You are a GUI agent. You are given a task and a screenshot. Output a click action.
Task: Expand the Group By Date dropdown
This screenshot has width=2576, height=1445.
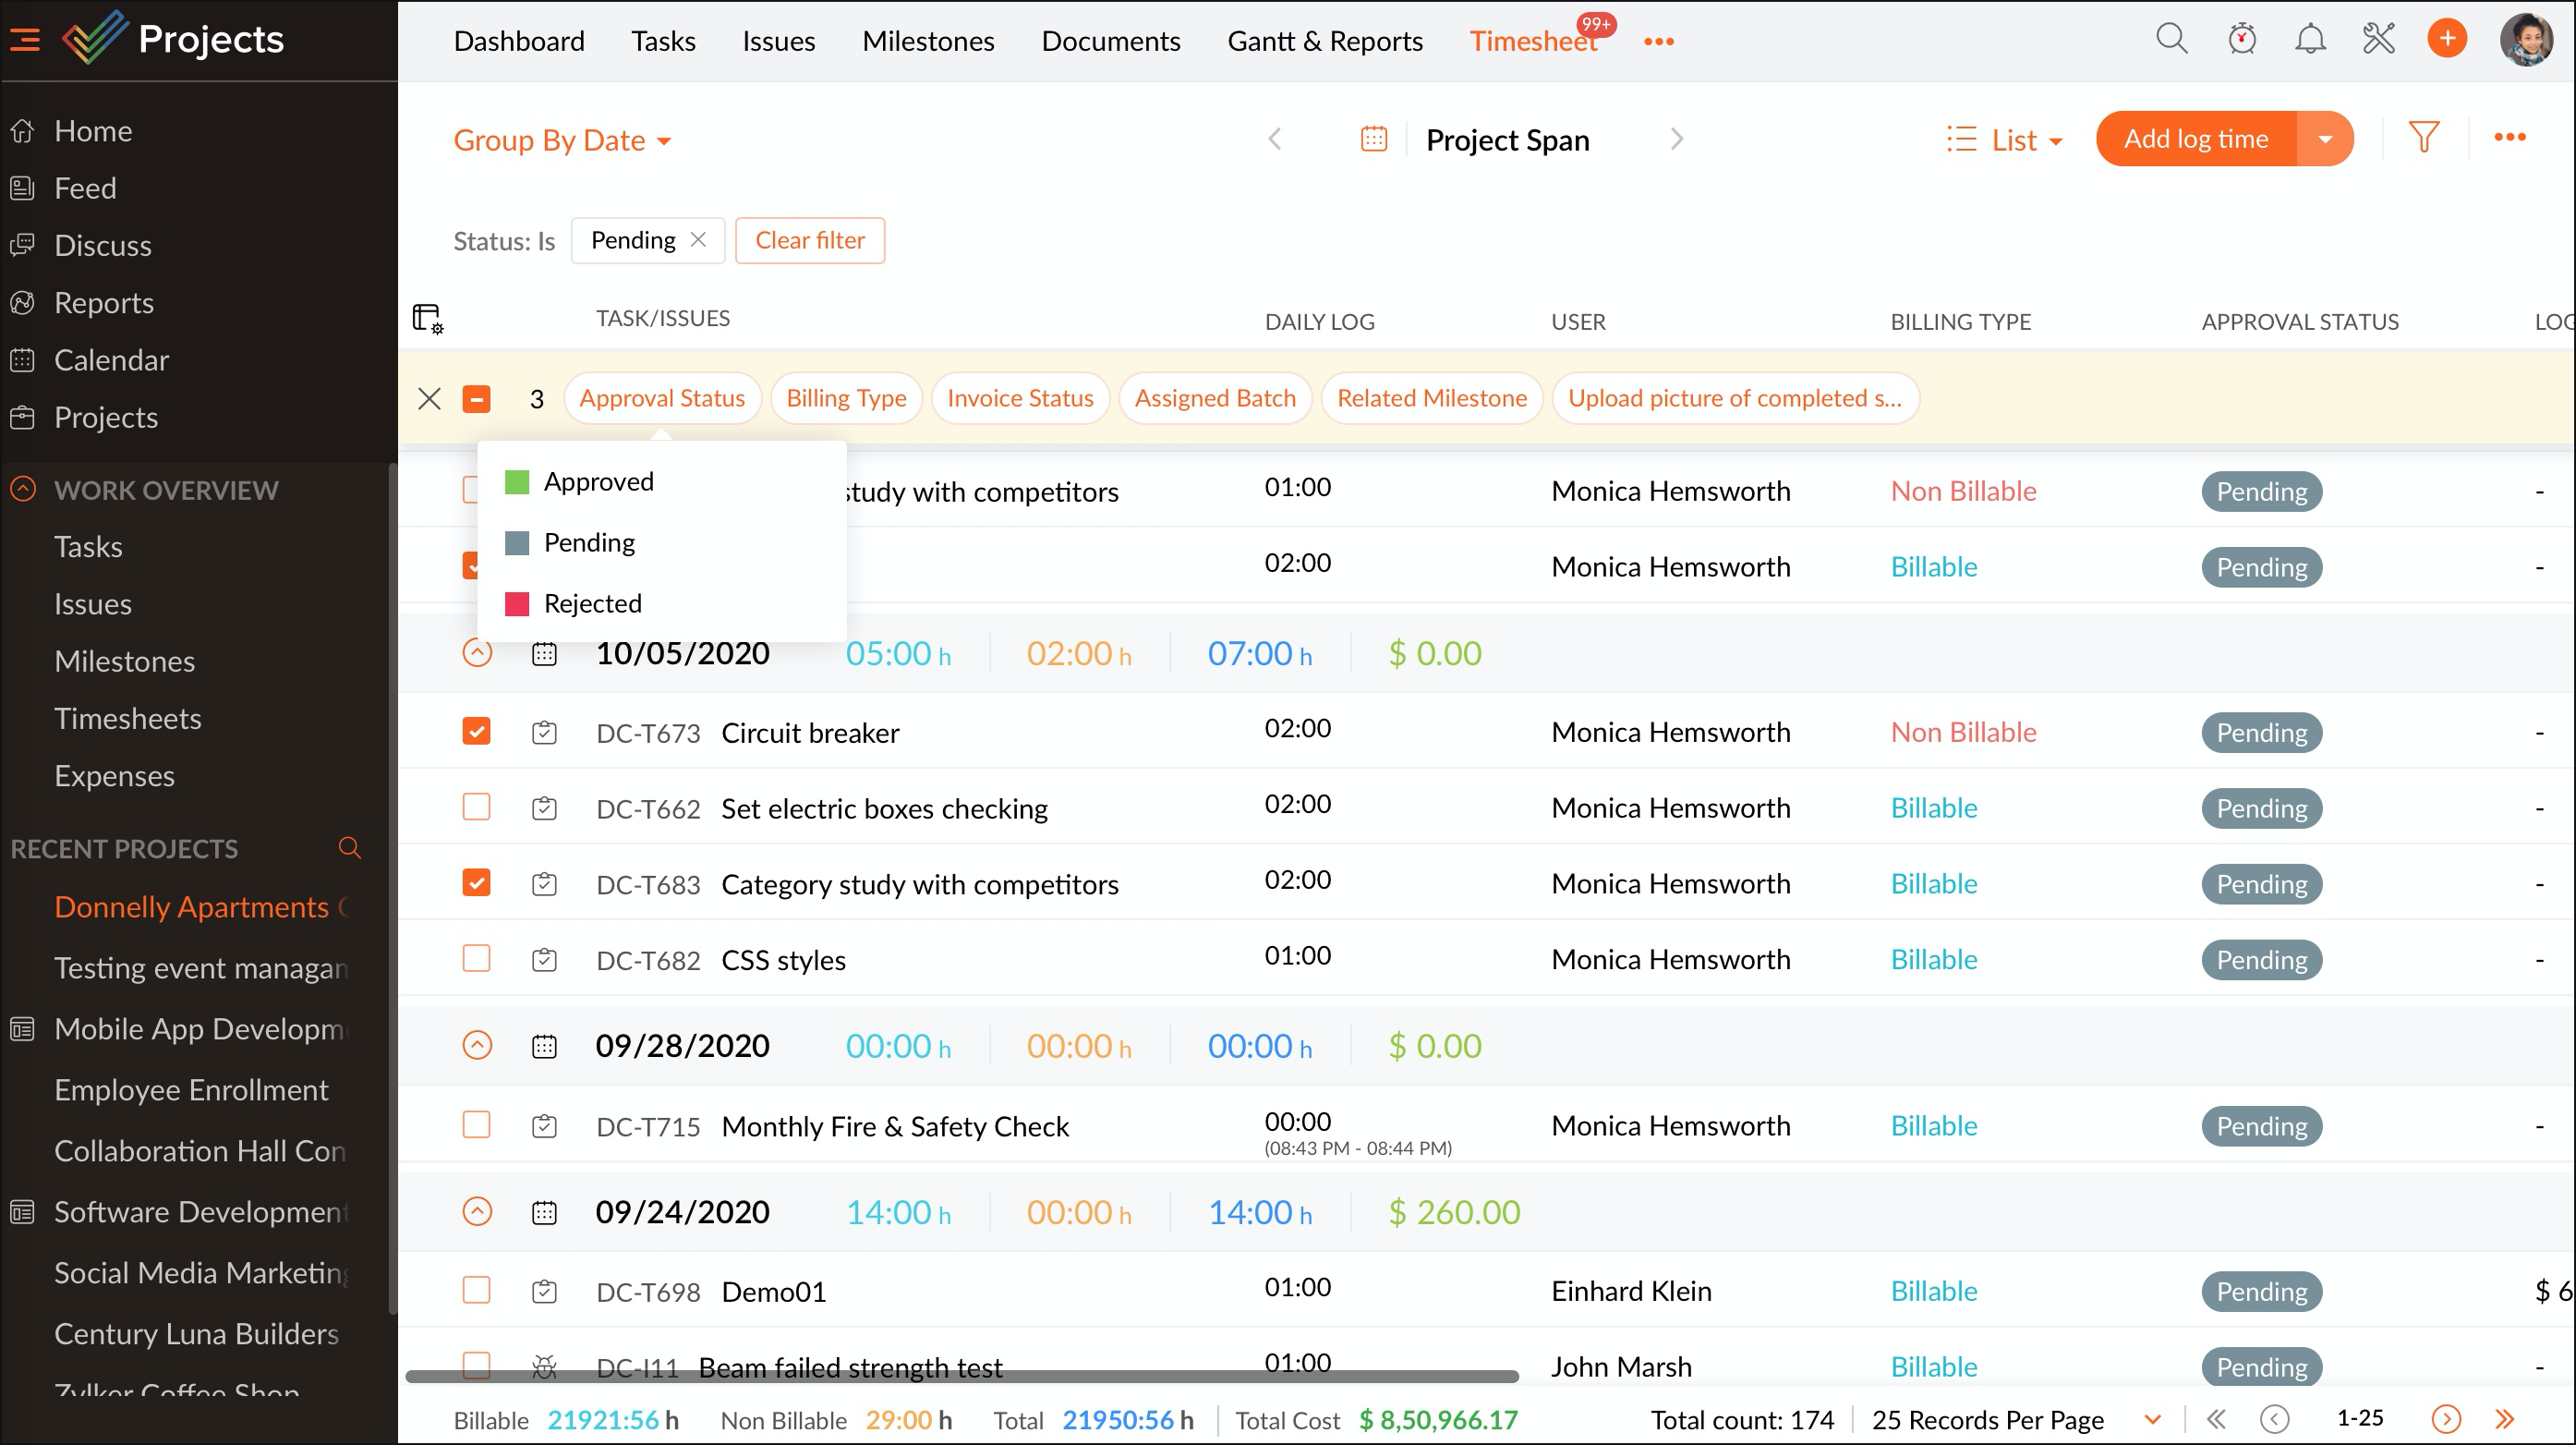[562, 140]
